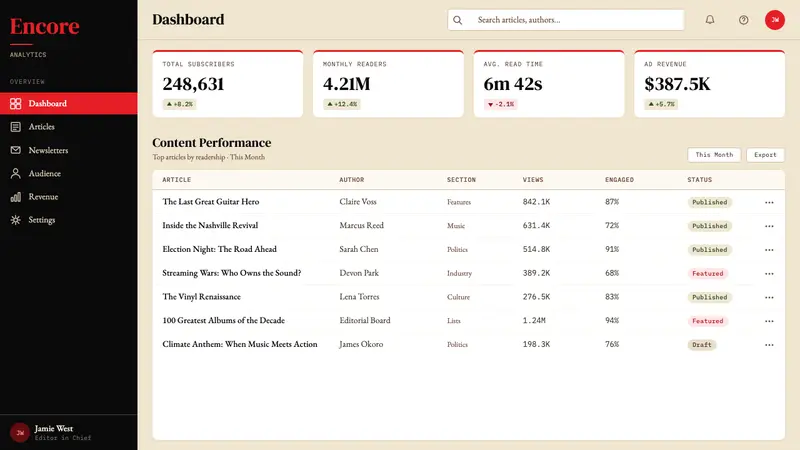Click author Editorial Board
This screenshot has height=450, width=800.
[365, 320]
